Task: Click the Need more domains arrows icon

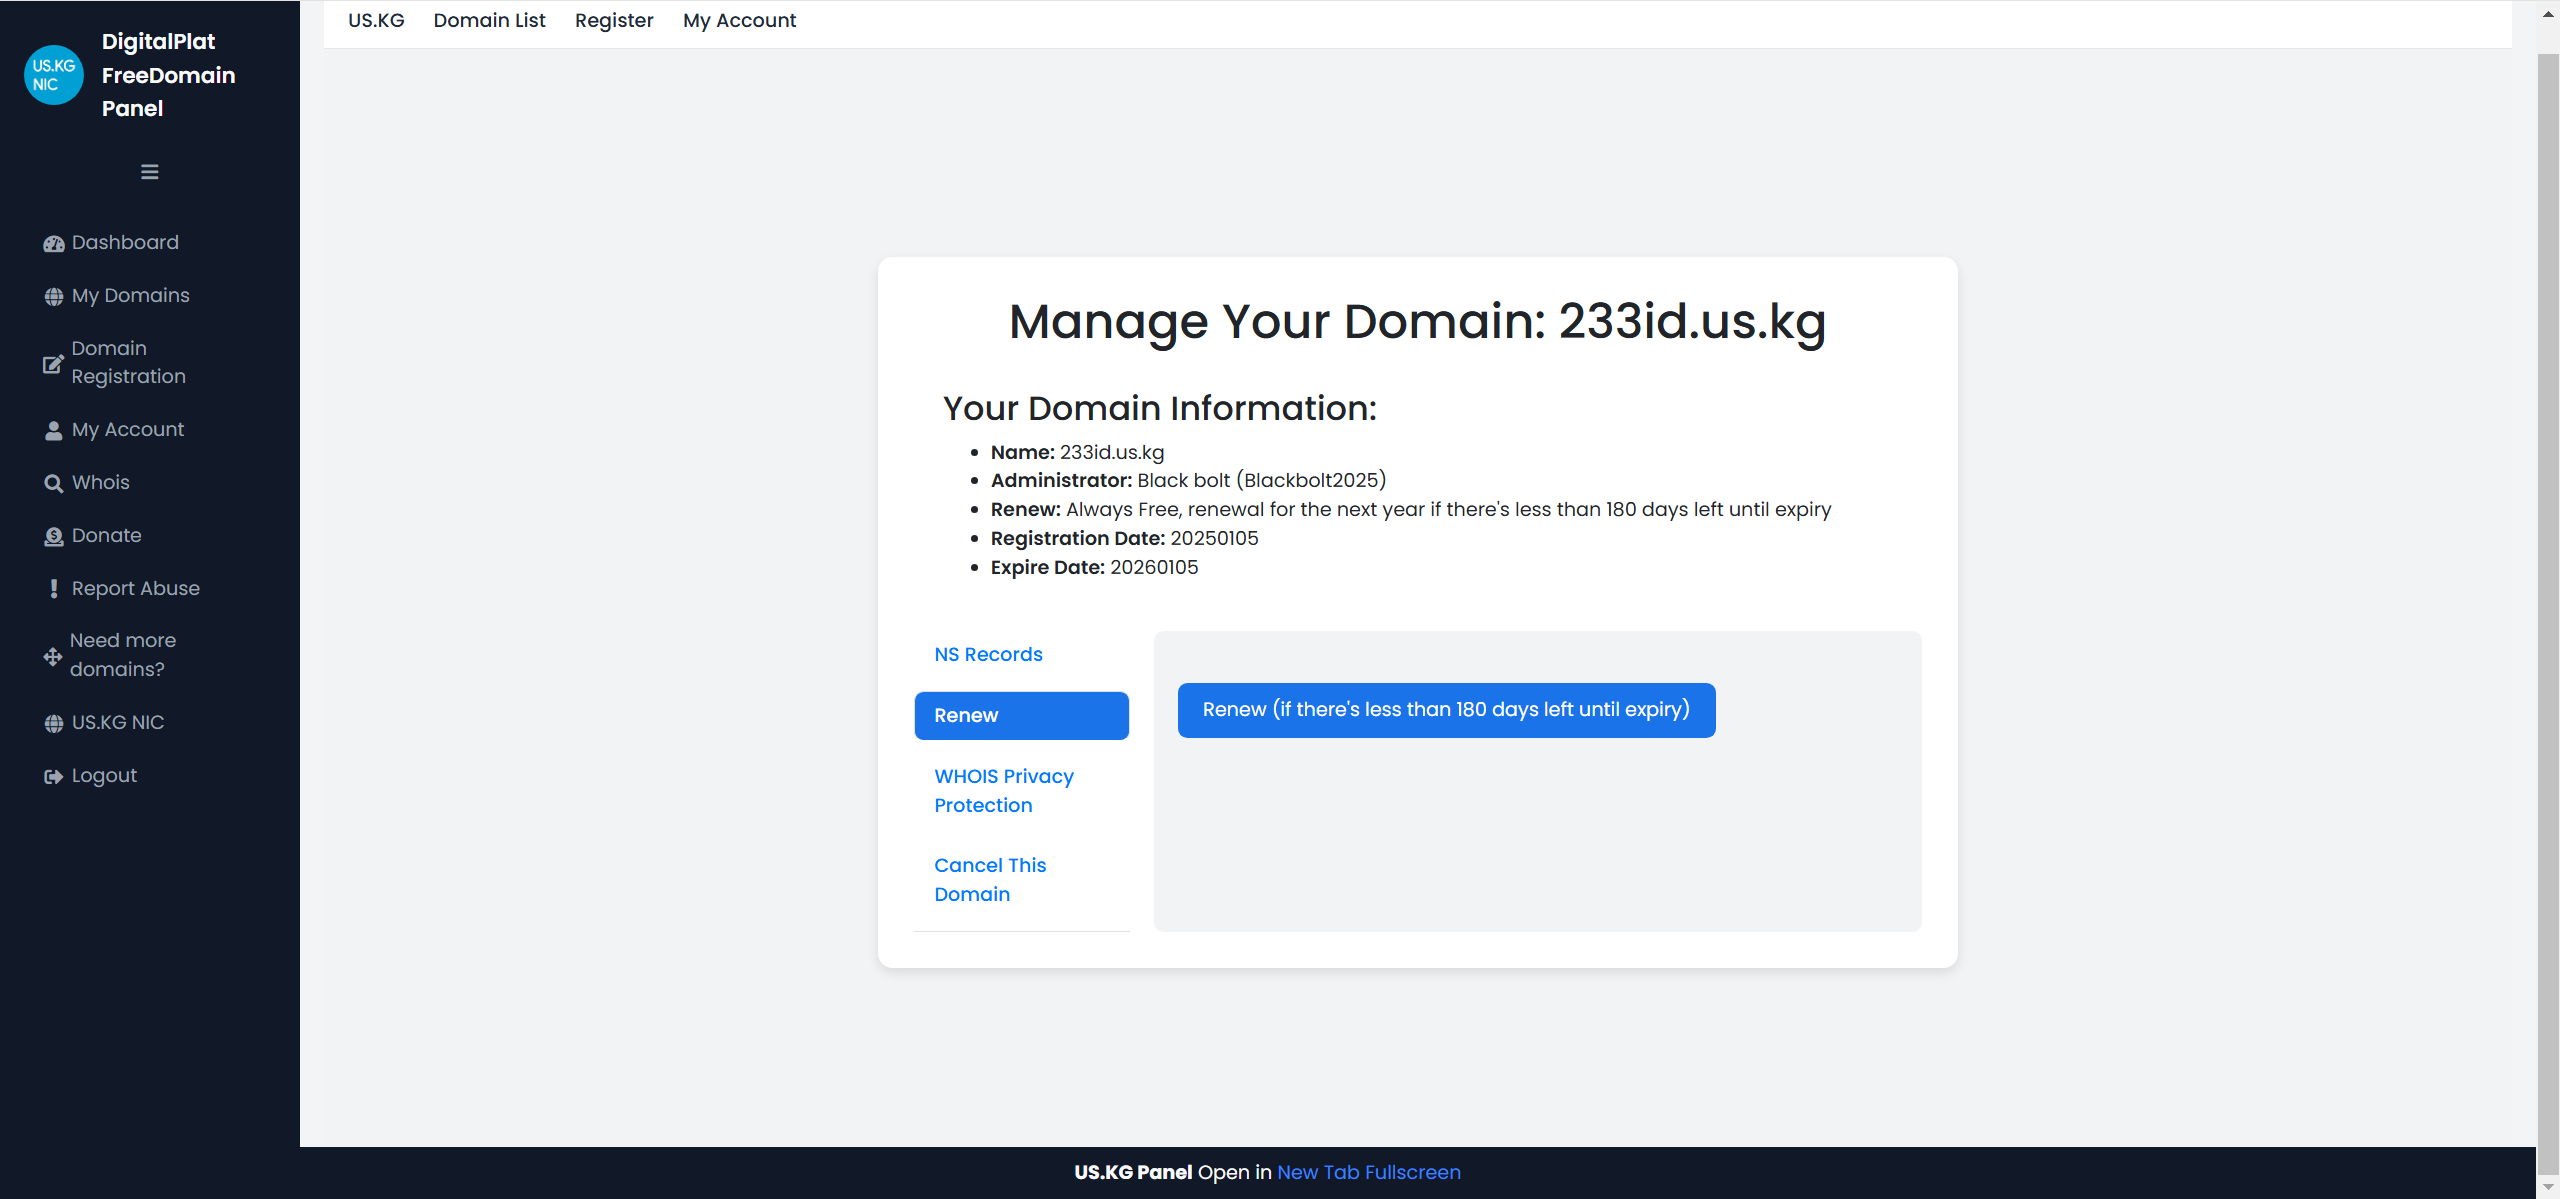Action: (53, 656)
